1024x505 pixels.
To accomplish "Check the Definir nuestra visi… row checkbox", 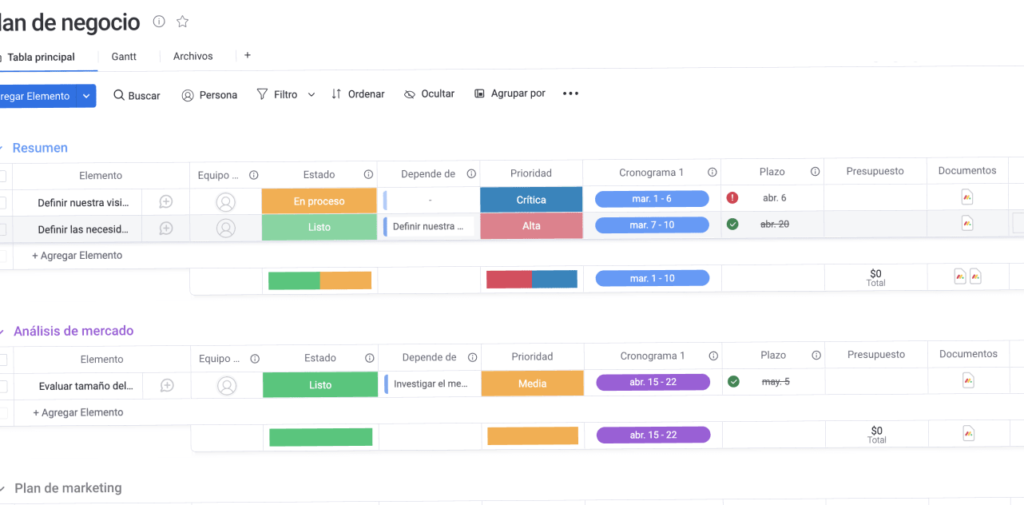I will coord(3,202).
